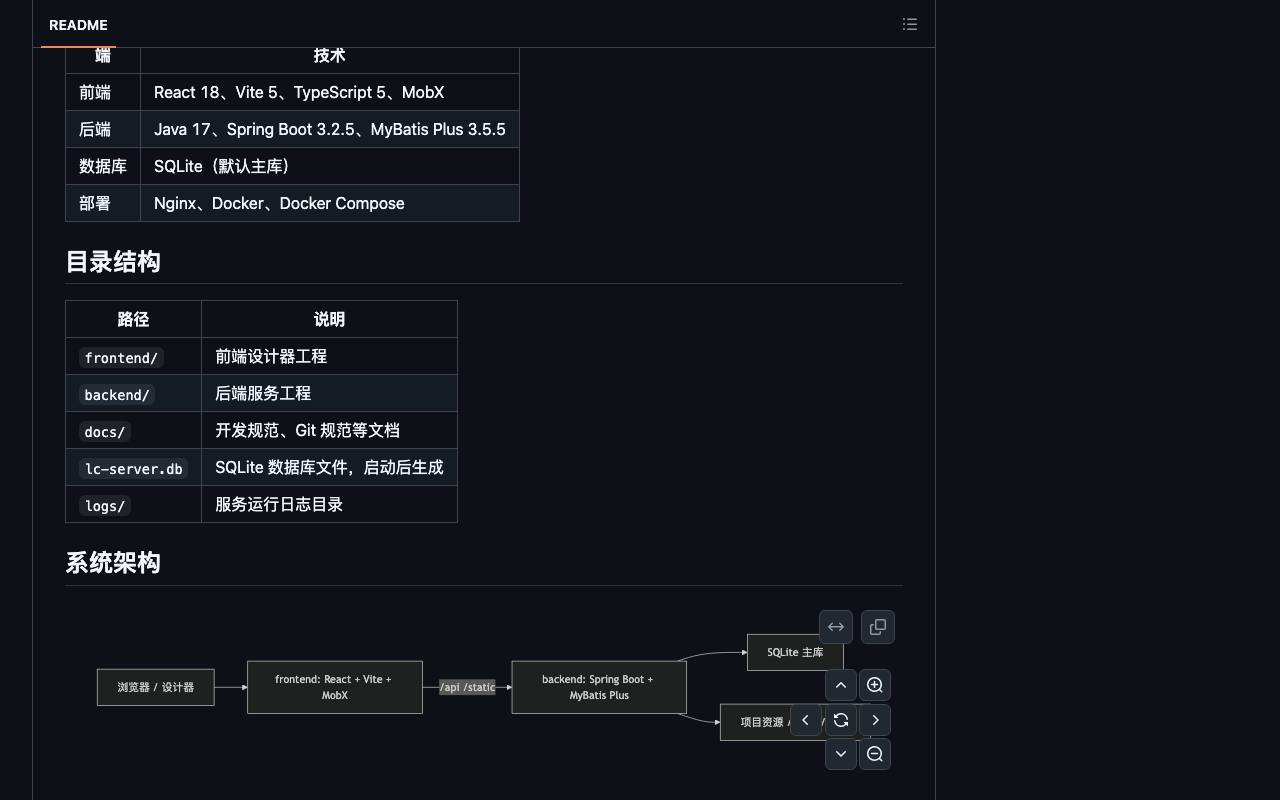
Task: Reset the diagram view
Action: point(841,720)
